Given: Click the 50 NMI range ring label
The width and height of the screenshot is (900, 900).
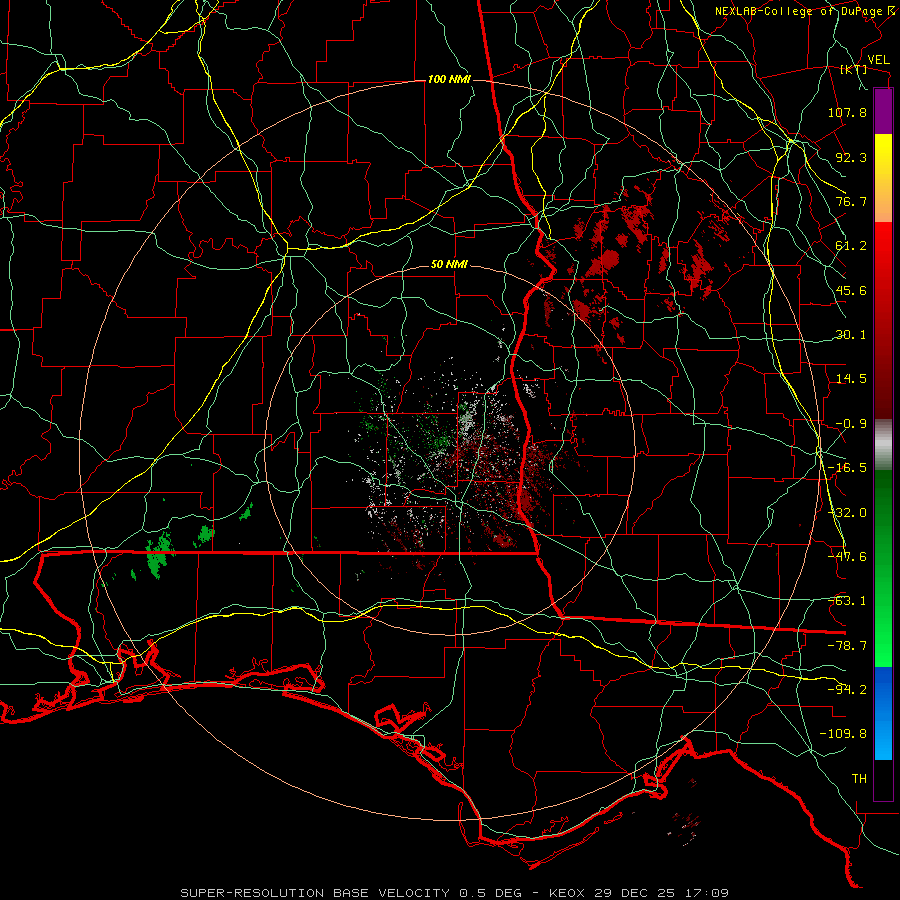Looking at the screenshot, I should point(449,265).
